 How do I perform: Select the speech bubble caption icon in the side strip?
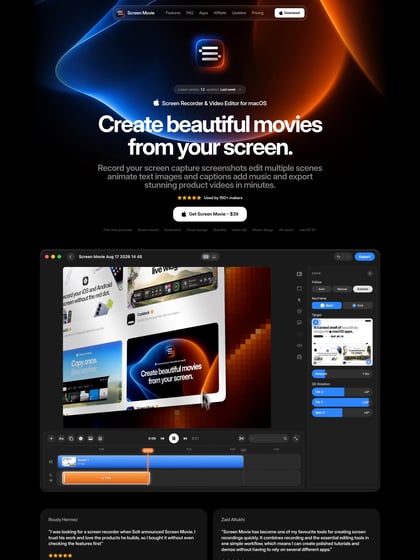(299, 322)
